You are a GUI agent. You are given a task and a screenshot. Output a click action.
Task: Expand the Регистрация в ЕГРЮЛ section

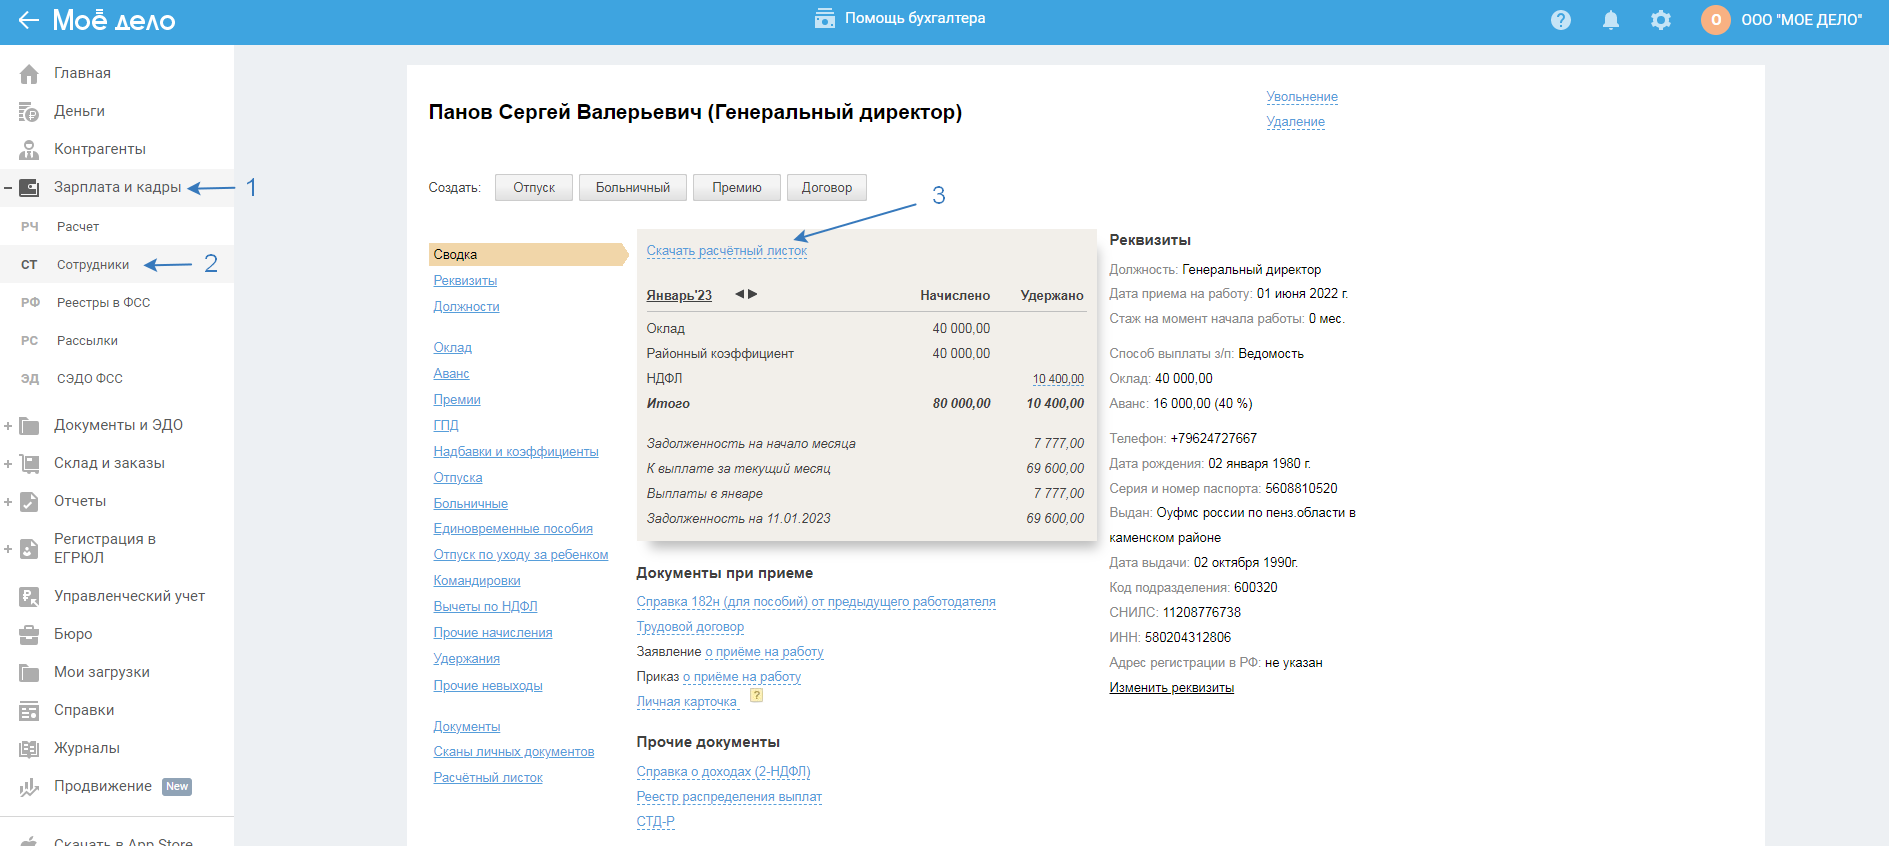pyautogui.click(x=8, y=549)
